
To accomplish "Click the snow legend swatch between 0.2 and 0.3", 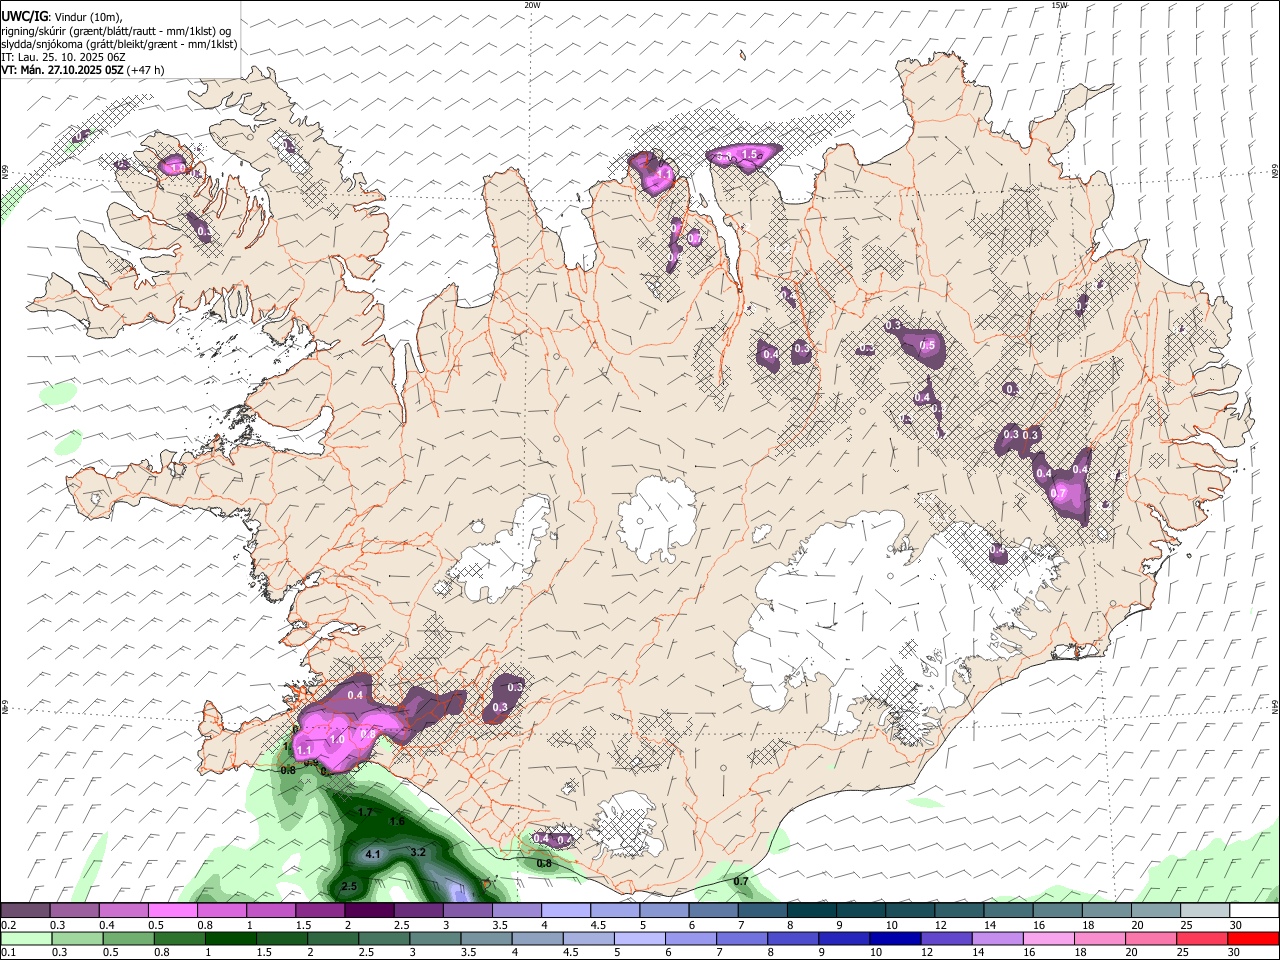I will 25,911.
